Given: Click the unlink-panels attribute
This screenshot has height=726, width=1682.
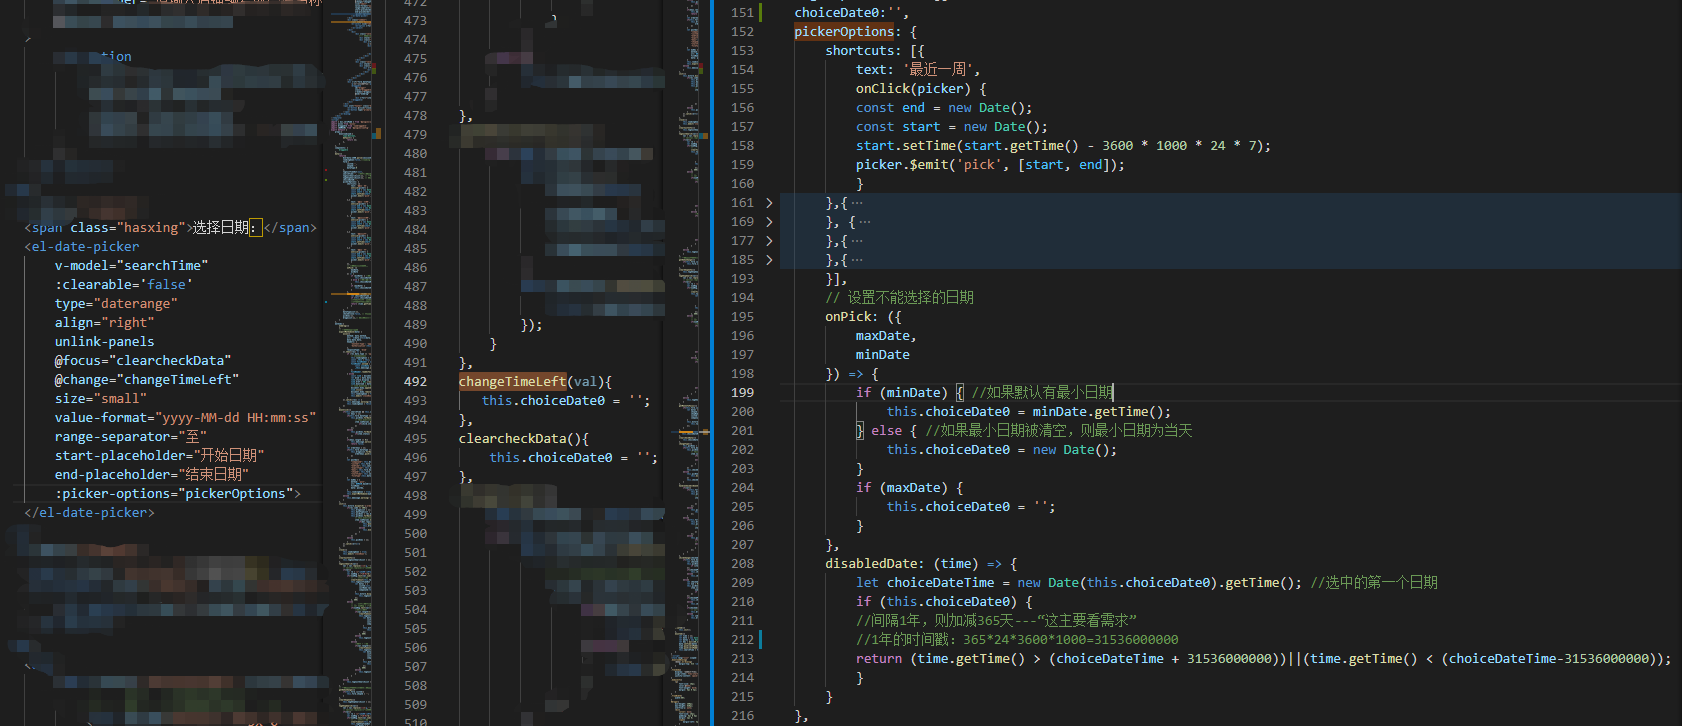Looking at the screenshot, I should (104, 342).
